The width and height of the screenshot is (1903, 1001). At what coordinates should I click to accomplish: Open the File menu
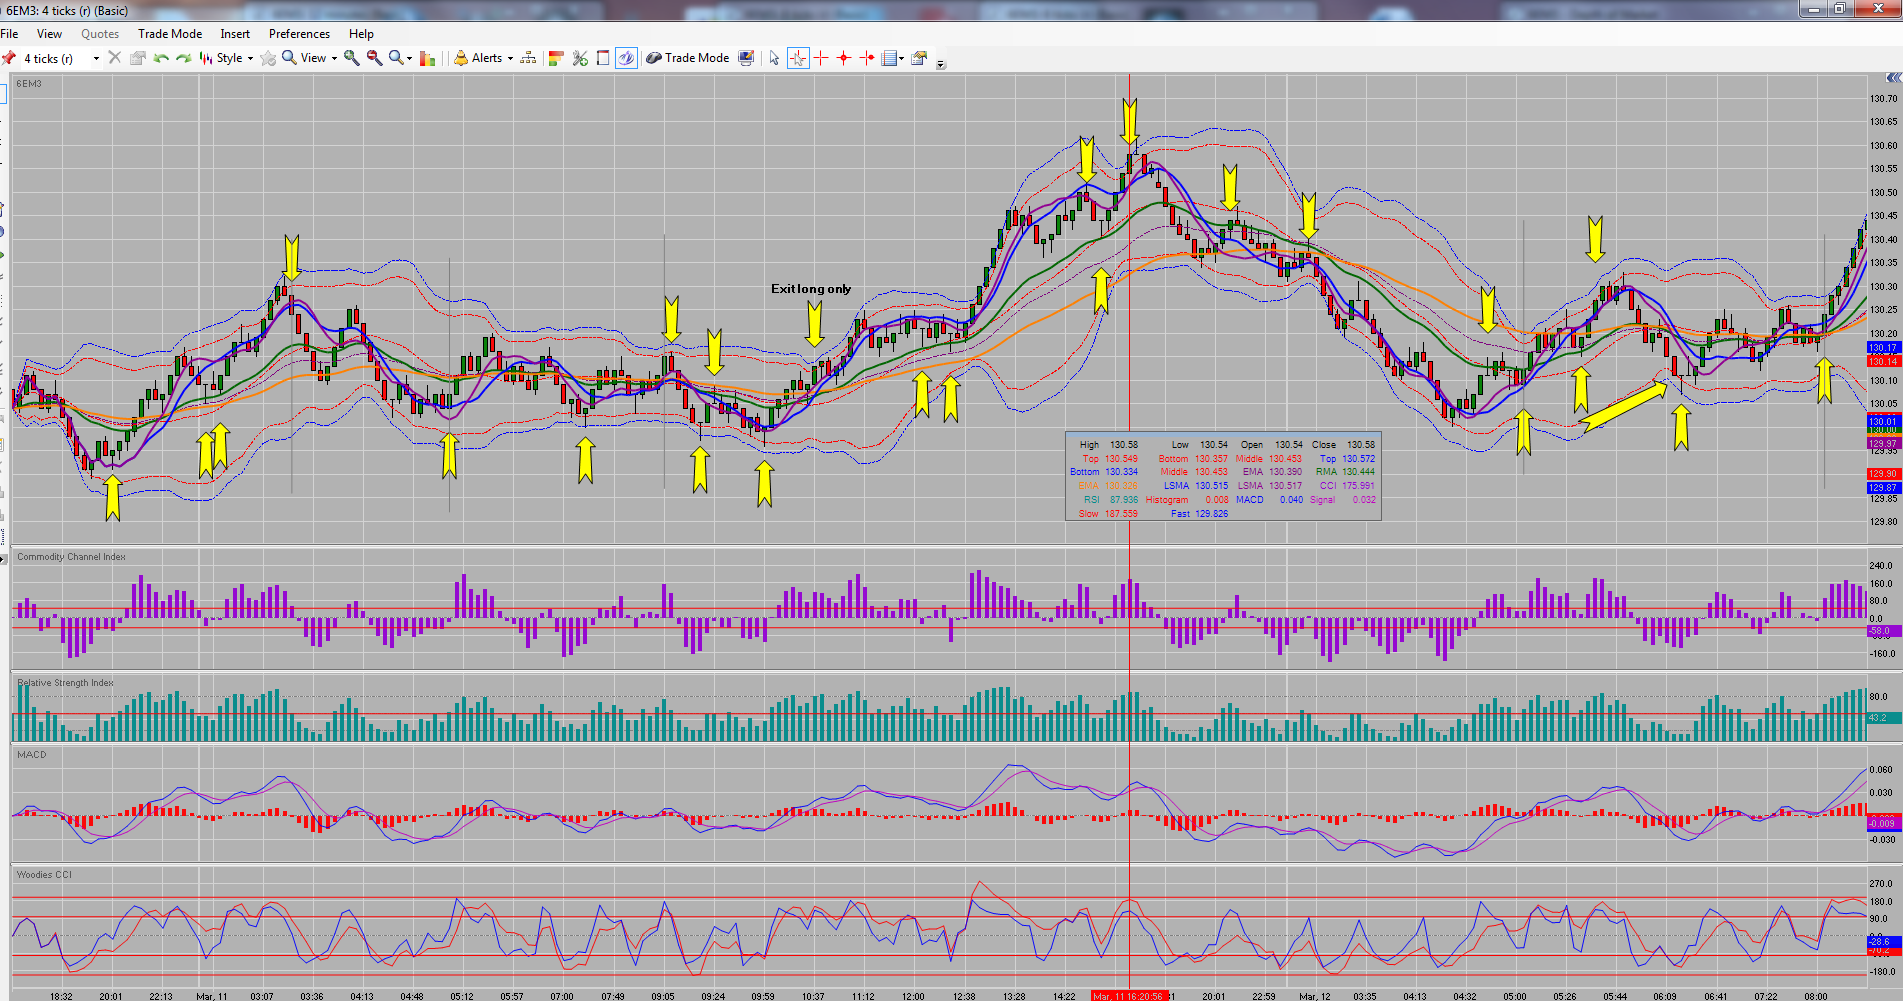(9, 34)
